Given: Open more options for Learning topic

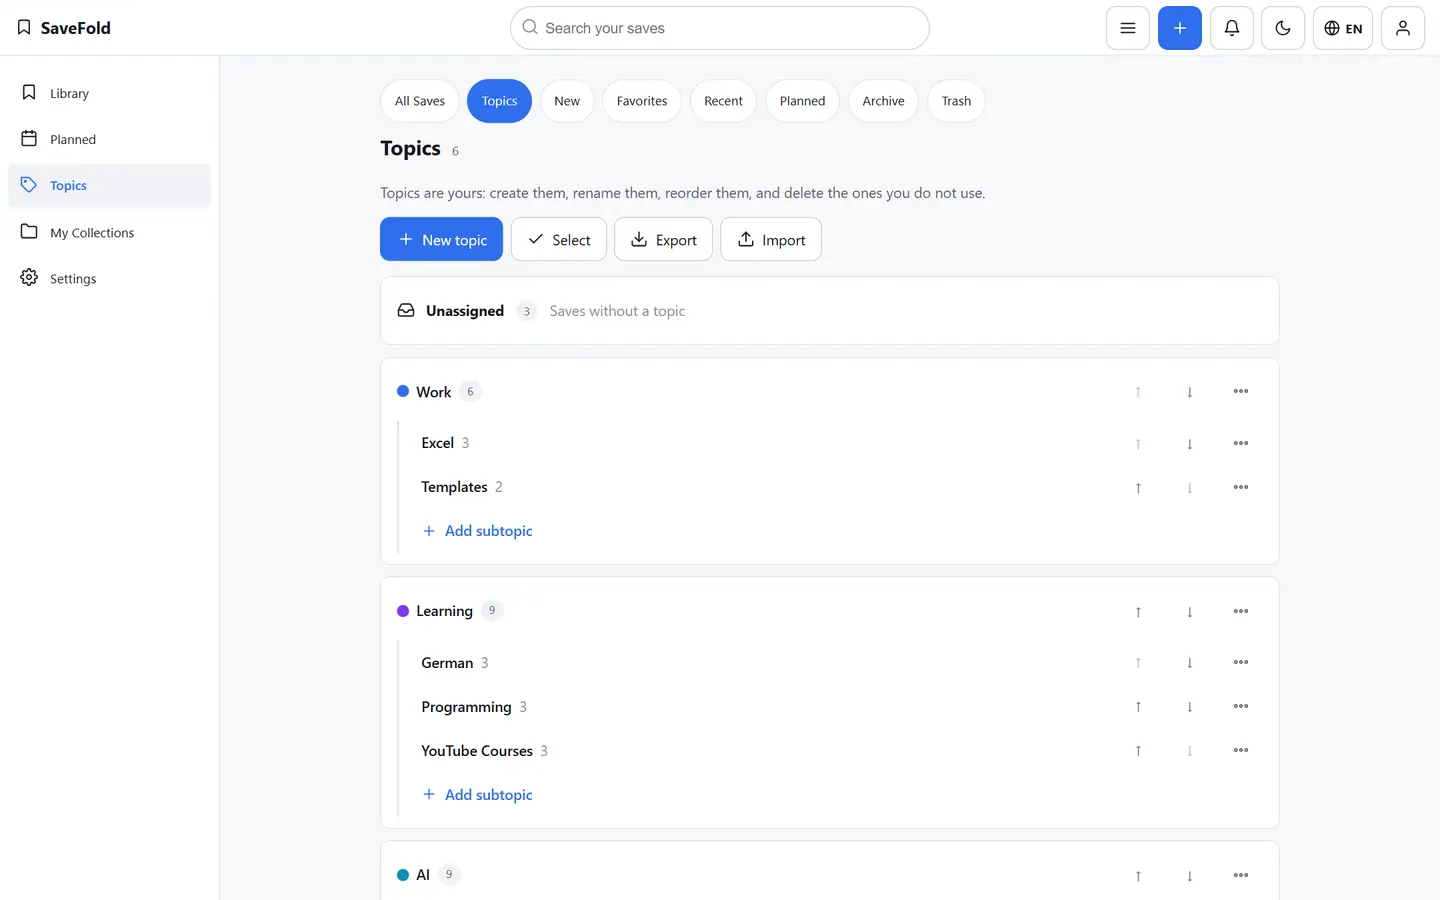Looking at the screenshot, I should 1241,611.
